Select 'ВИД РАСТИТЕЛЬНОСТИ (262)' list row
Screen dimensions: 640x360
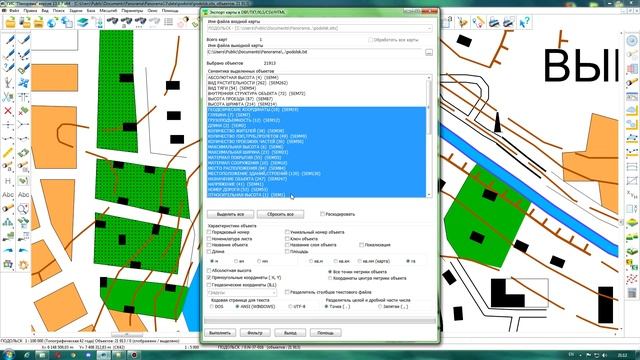click(x=317, y=83)
